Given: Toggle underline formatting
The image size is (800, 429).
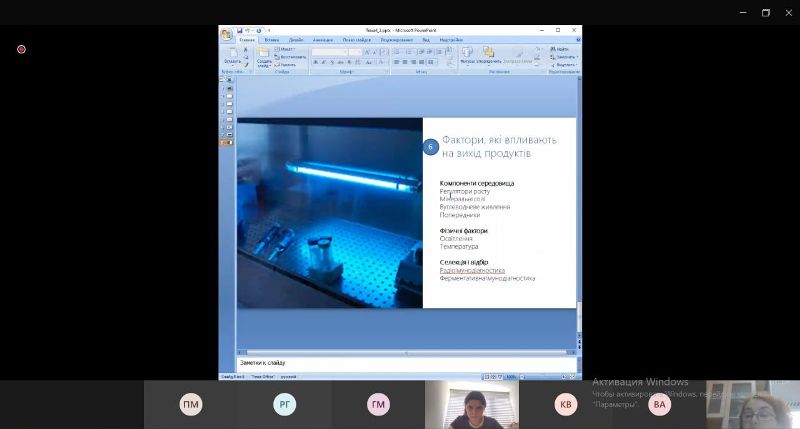Looking at the screenshot, I should [332, 62].
